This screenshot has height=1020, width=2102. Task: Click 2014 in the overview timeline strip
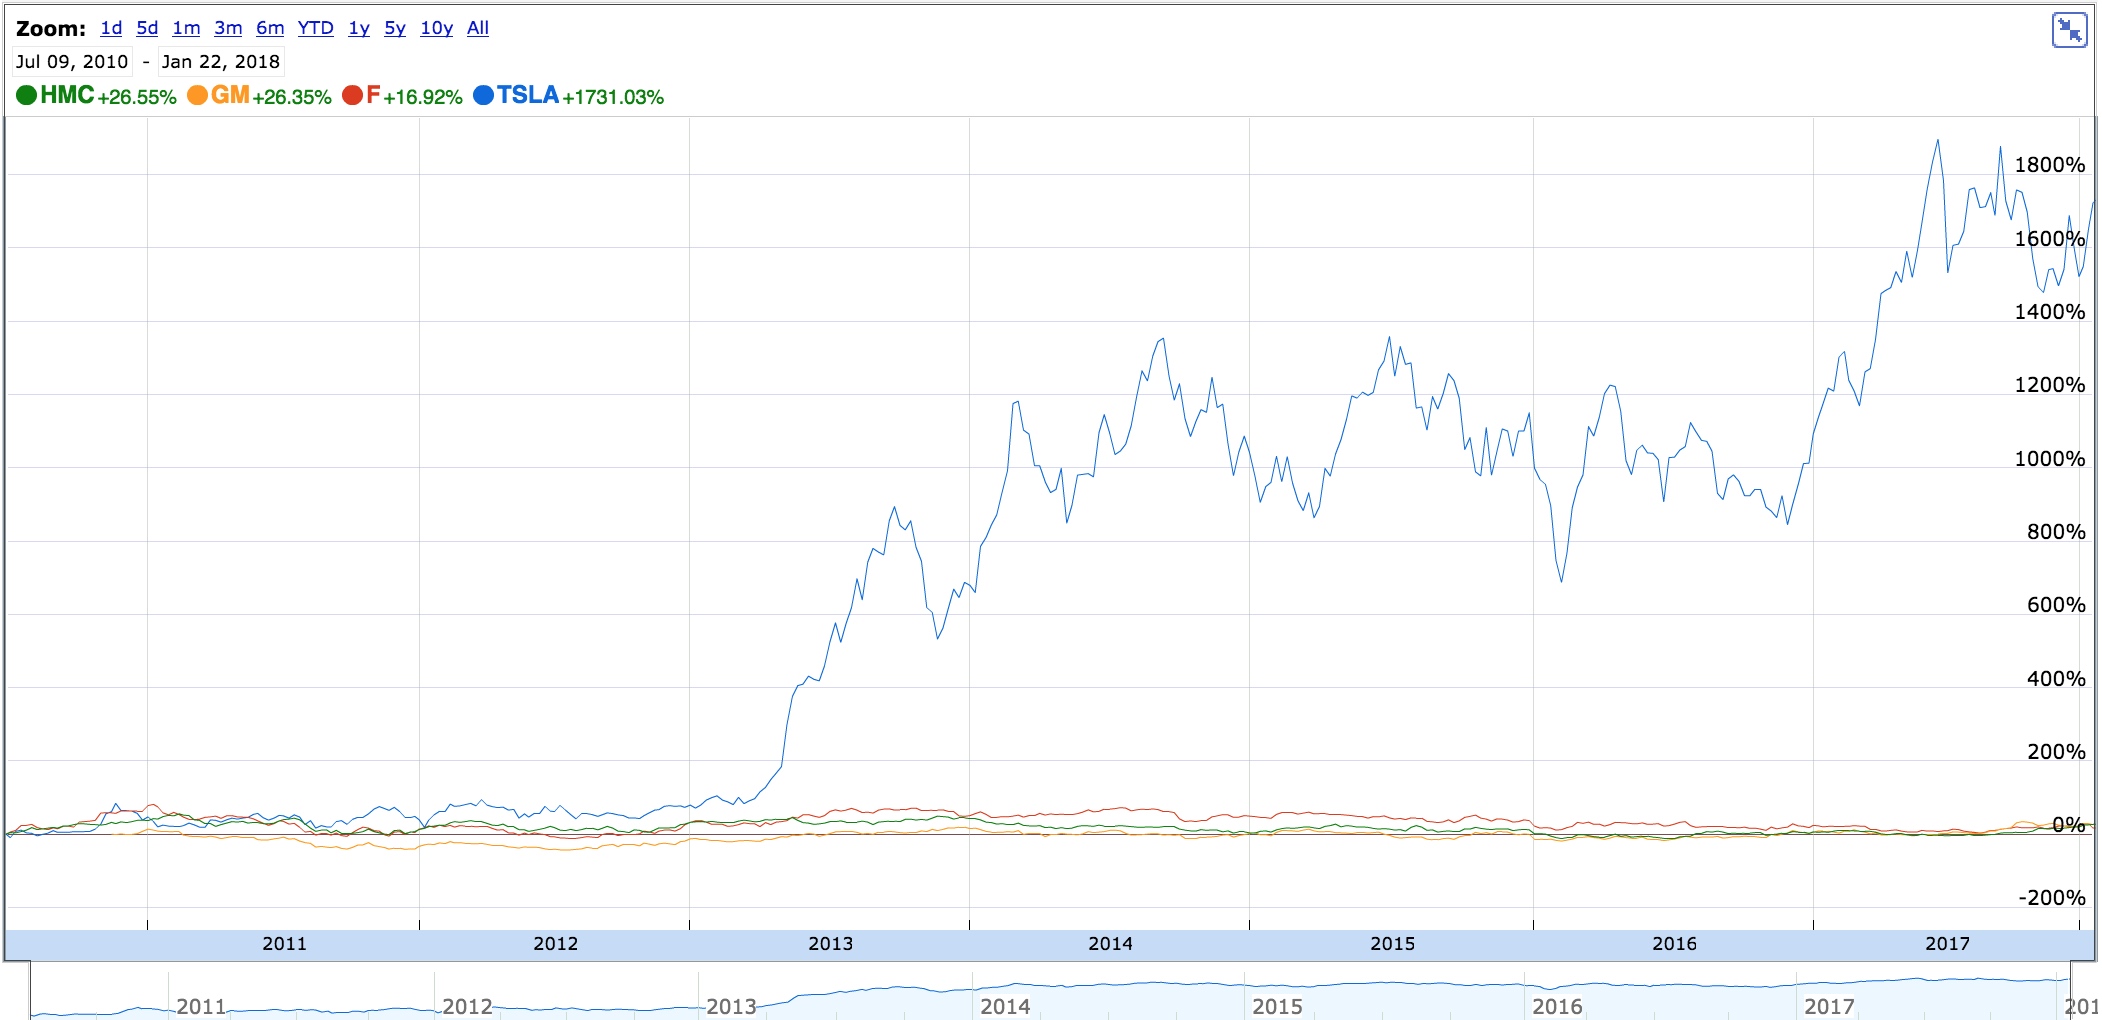(1005, 1006)
